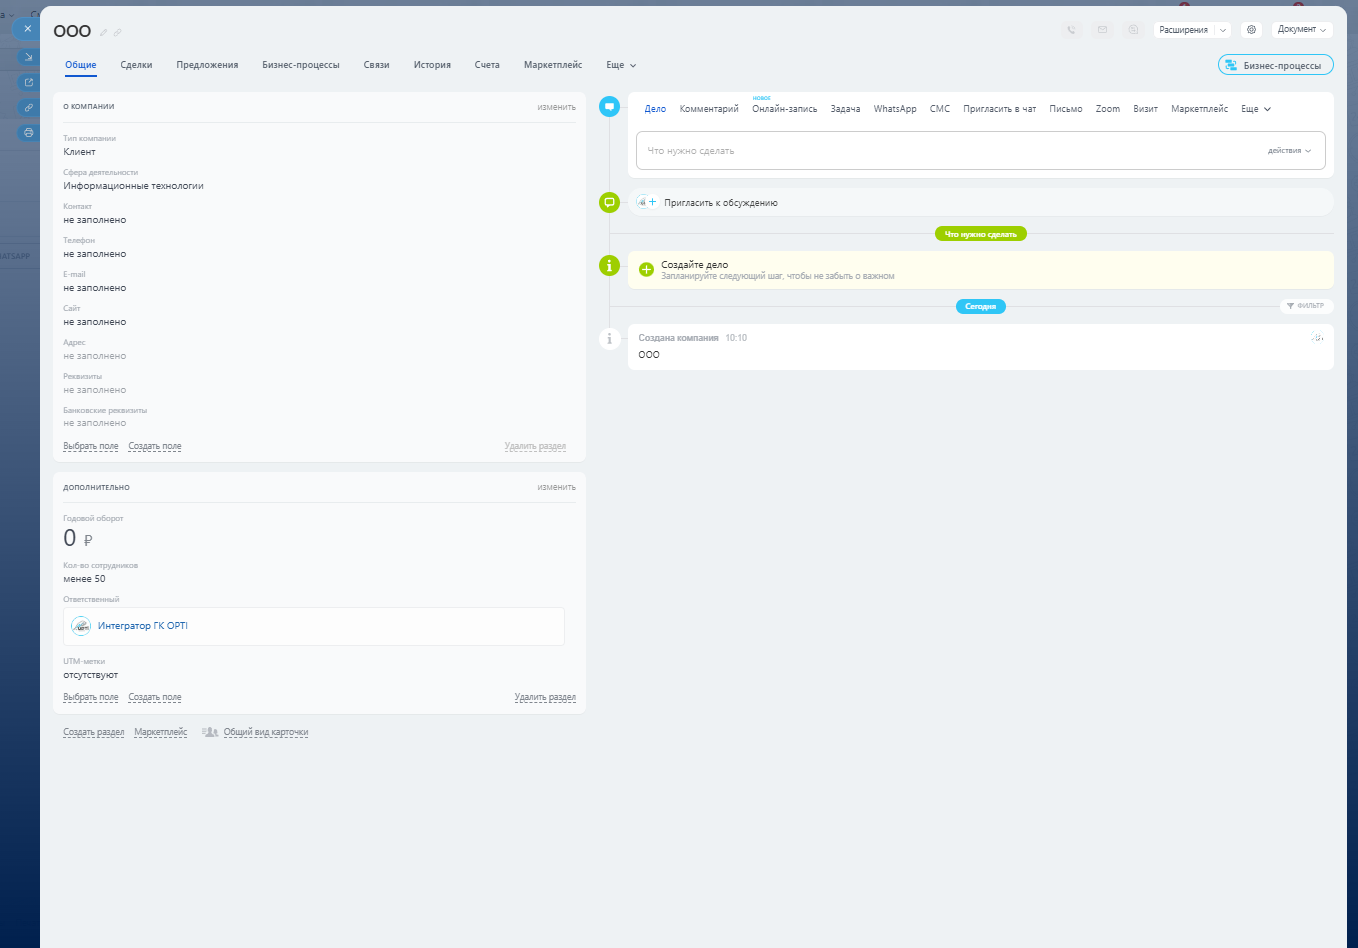Click the 'Что нужно сделать' input field

click(940, 151)
